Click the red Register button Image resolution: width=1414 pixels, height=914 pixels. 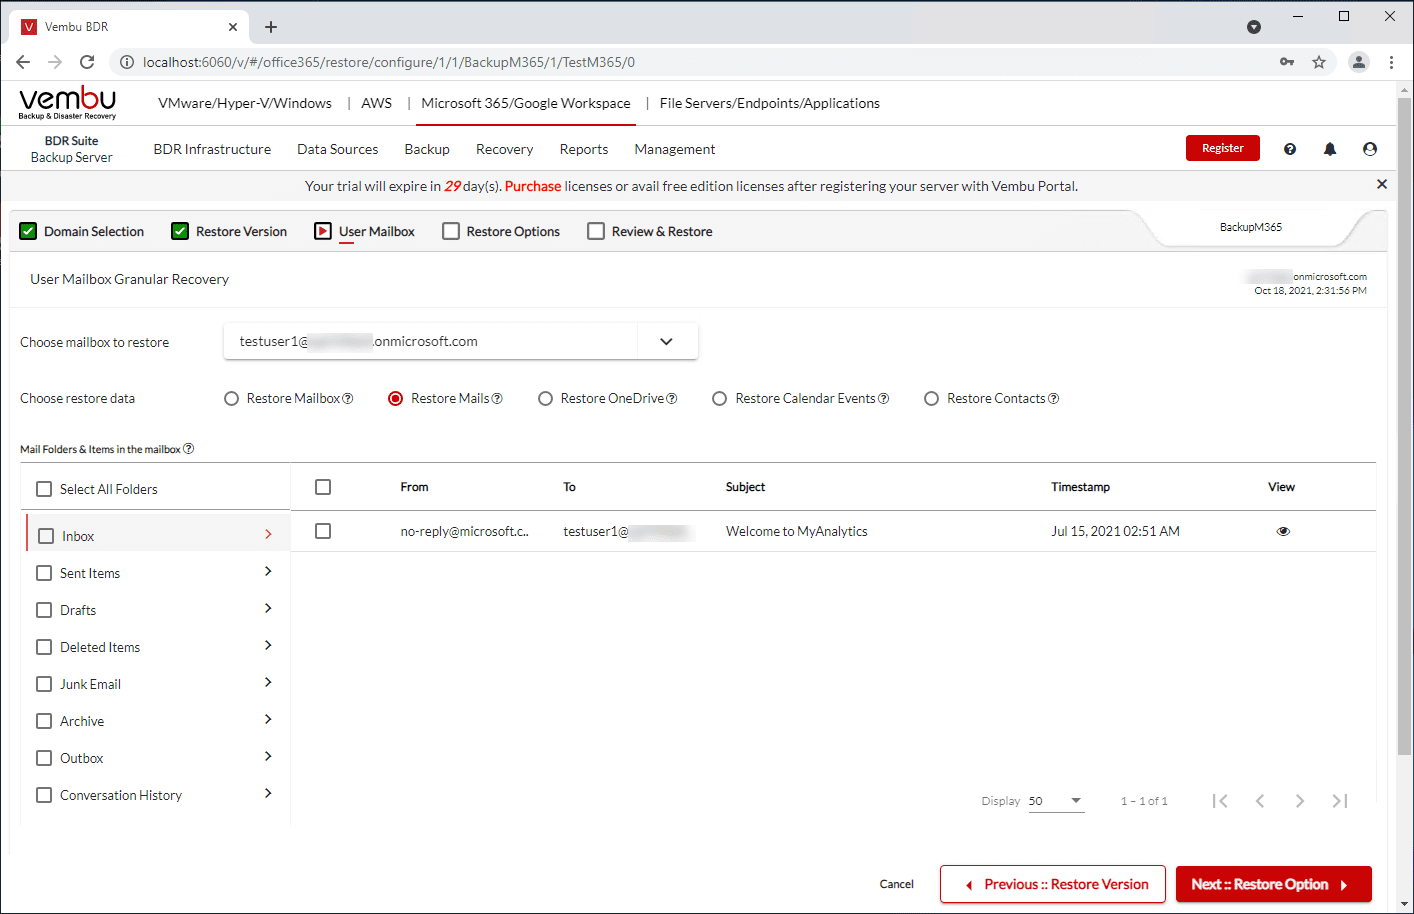click(1222, 148)
